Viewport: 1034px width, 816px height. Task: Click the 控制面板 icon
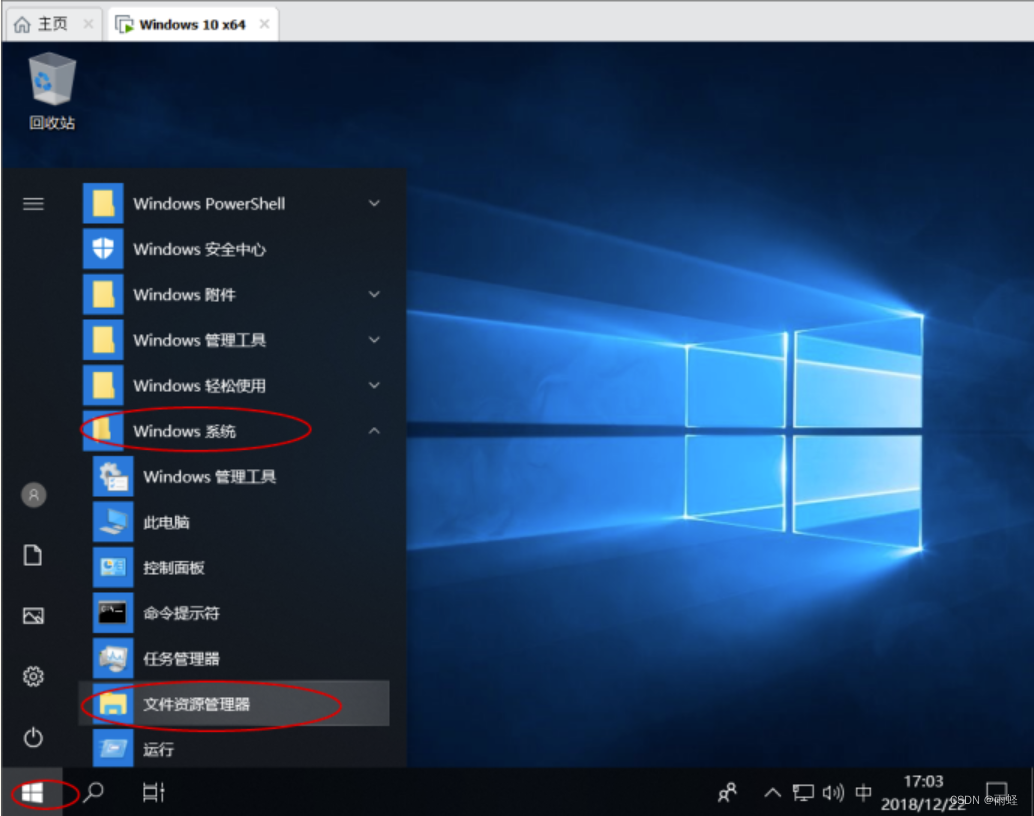pos(113,567)
